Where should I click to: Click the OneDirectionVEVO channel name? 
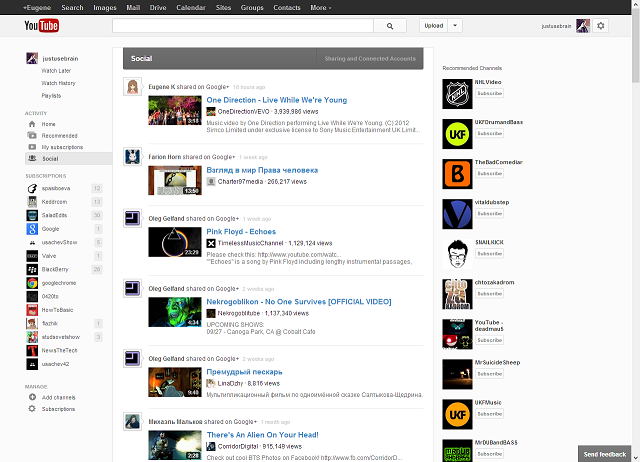(x=243, y=111)
